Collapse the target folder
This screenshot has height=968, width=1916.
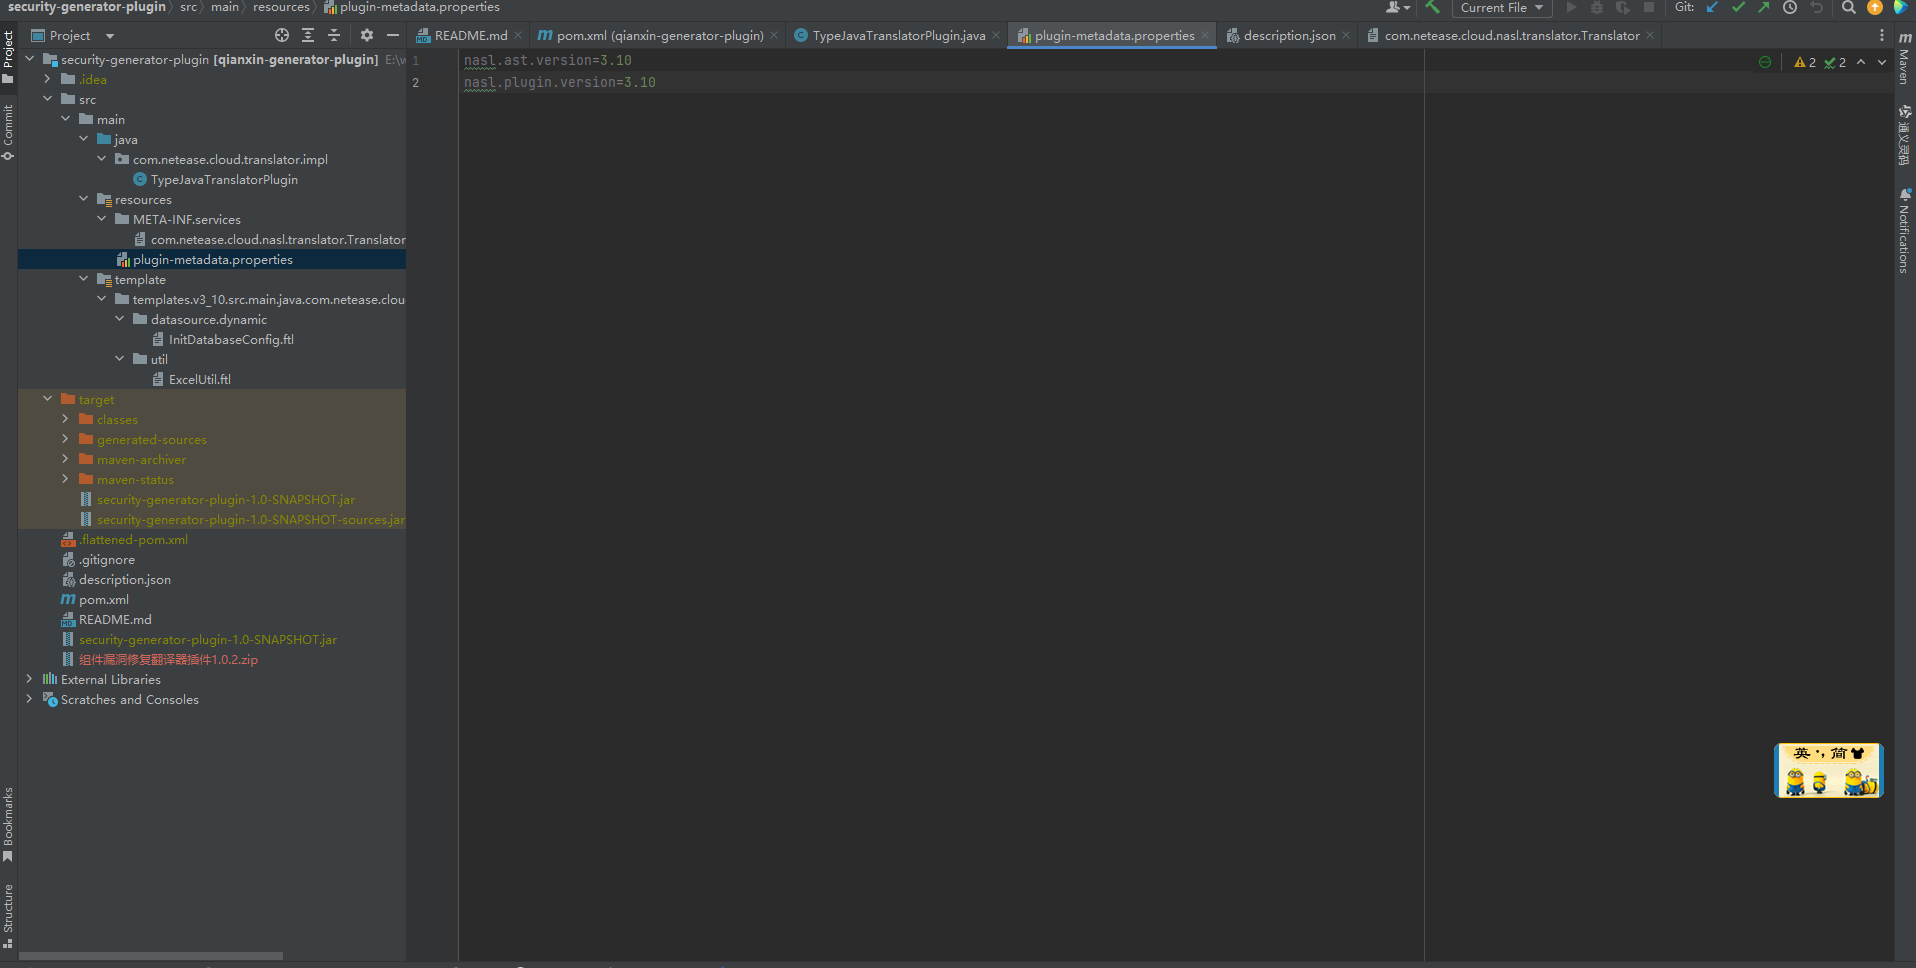(x=48, y=399)
